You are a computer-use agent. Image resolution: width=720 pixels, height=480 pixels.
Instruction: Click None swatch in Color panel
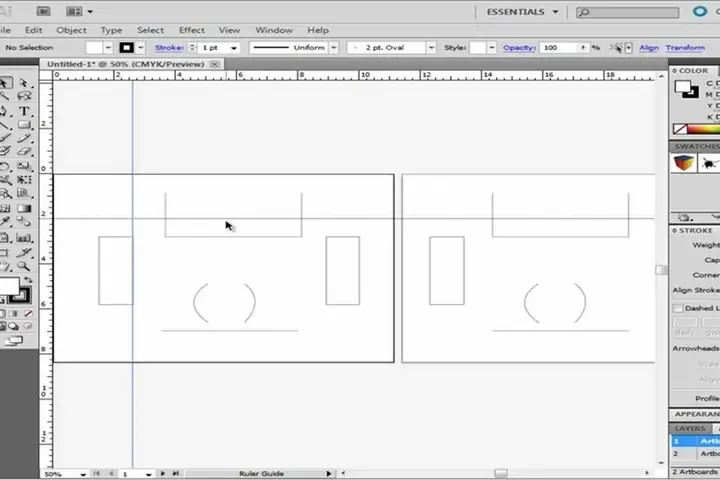pos(680,130)
